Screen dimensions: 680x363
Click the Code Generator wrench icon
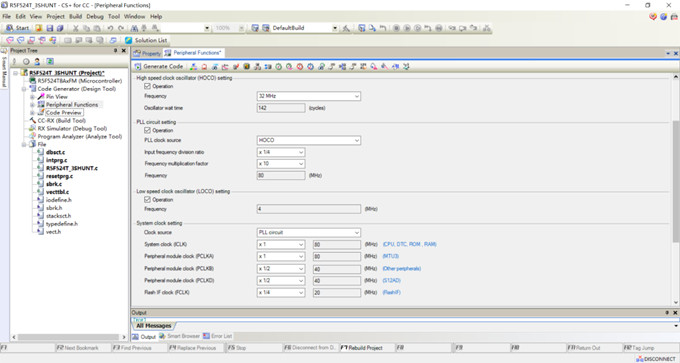point(33,88)
